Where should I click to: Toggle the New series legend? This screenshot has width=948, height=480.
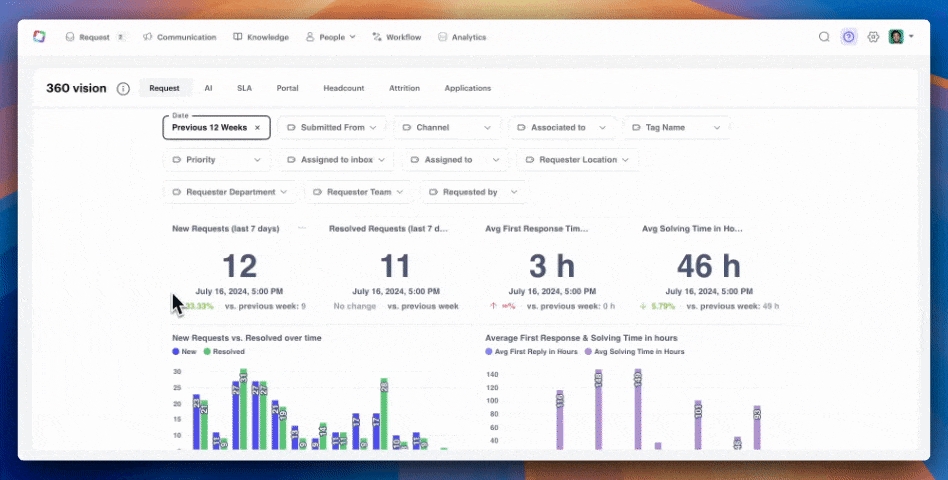pos(185,352)
